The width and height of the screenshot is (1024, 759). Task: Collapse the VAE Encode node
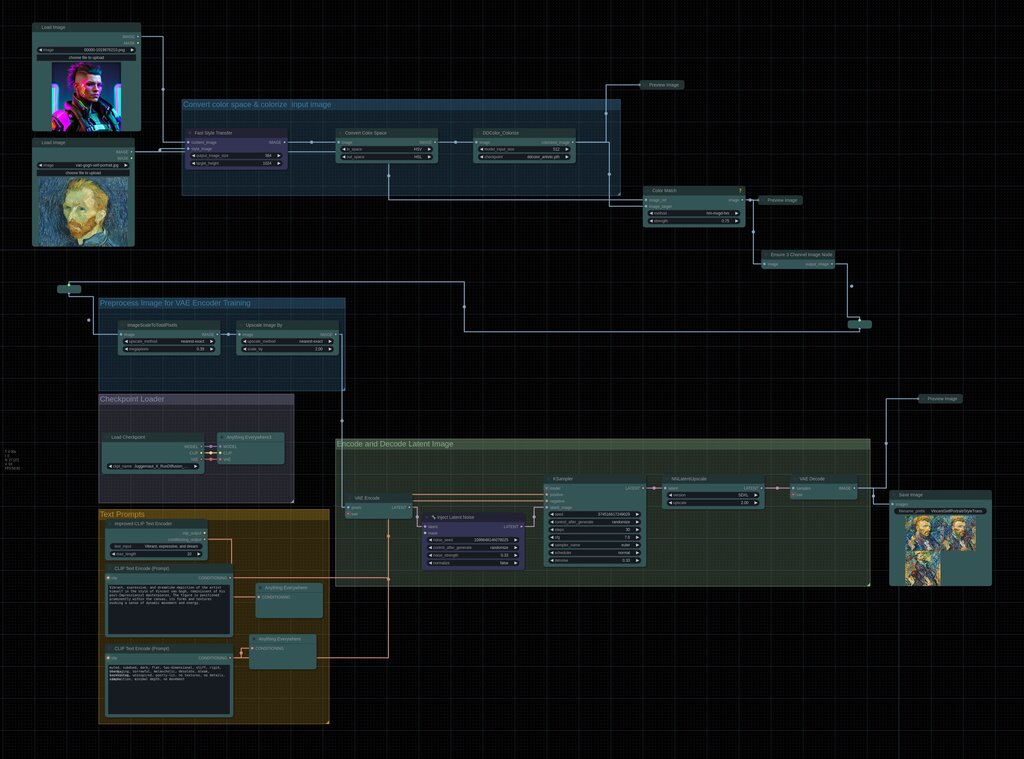tap(349, 498)
